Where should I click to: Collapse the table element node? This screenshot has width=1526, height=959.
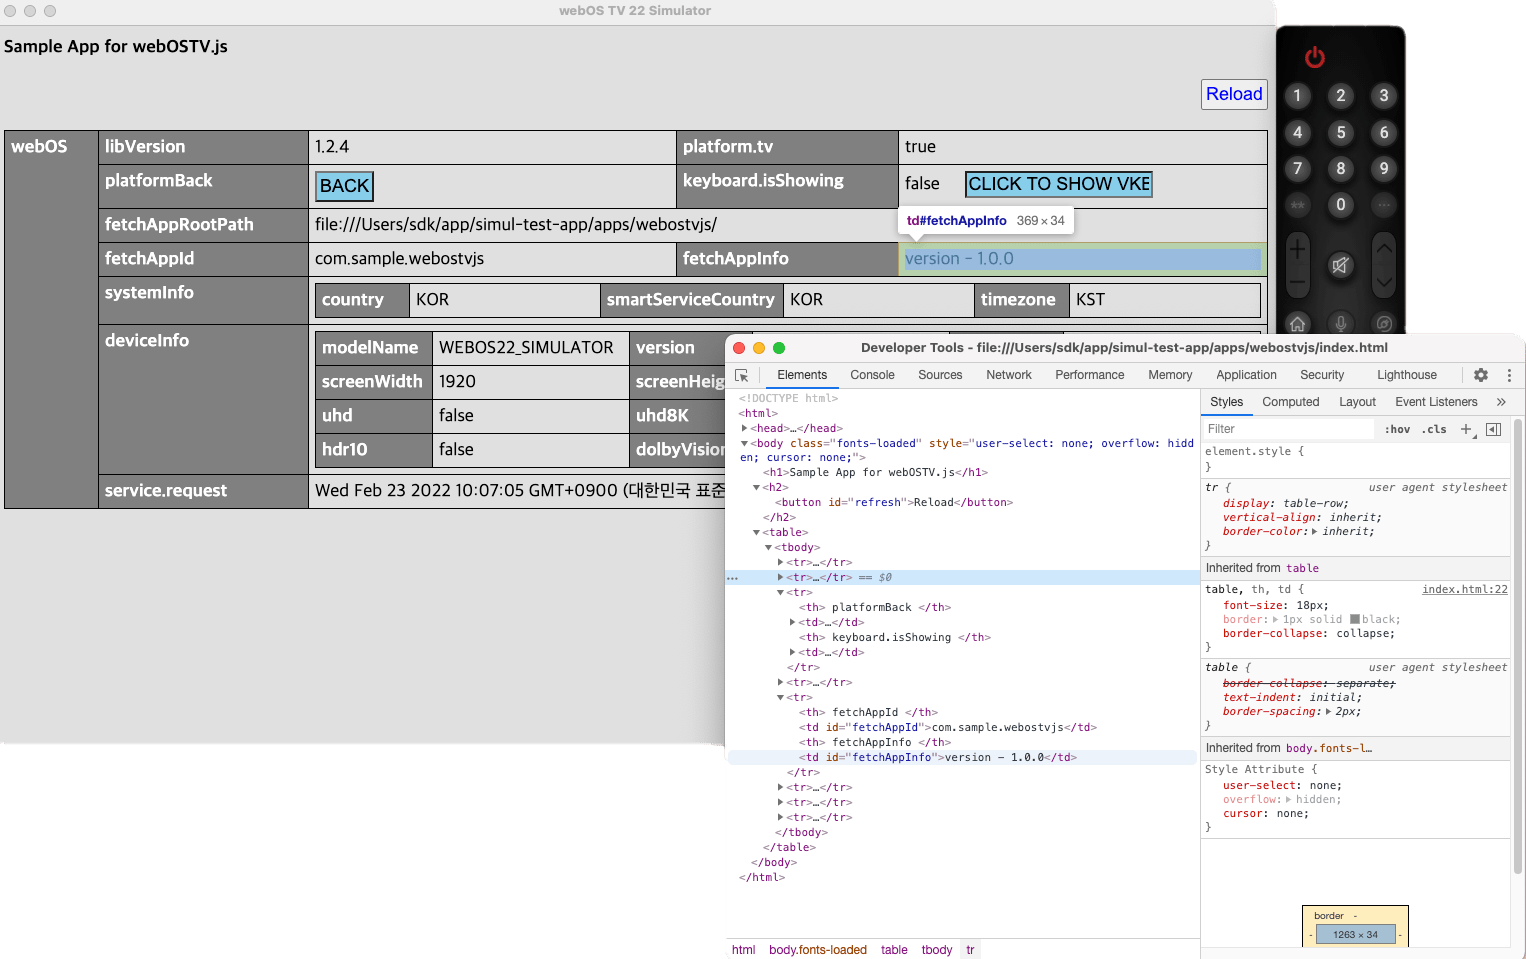tap(756, 532)
